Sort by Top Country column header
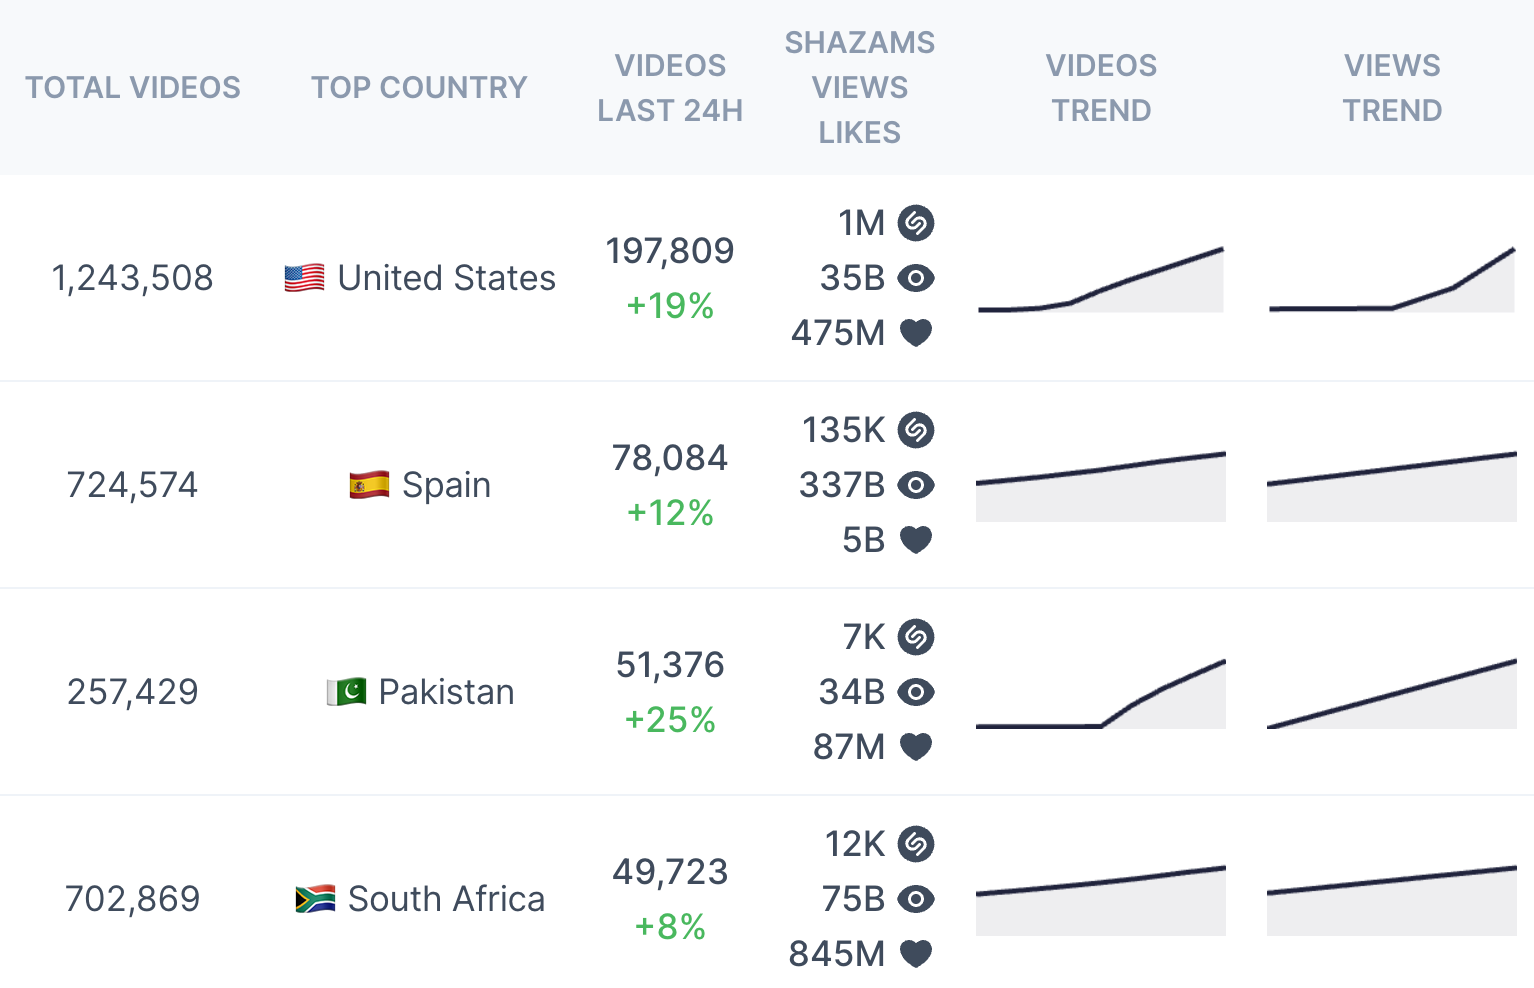Viewport: 1534px width, 988px height. pyautogui.click(x=419, y=88)
